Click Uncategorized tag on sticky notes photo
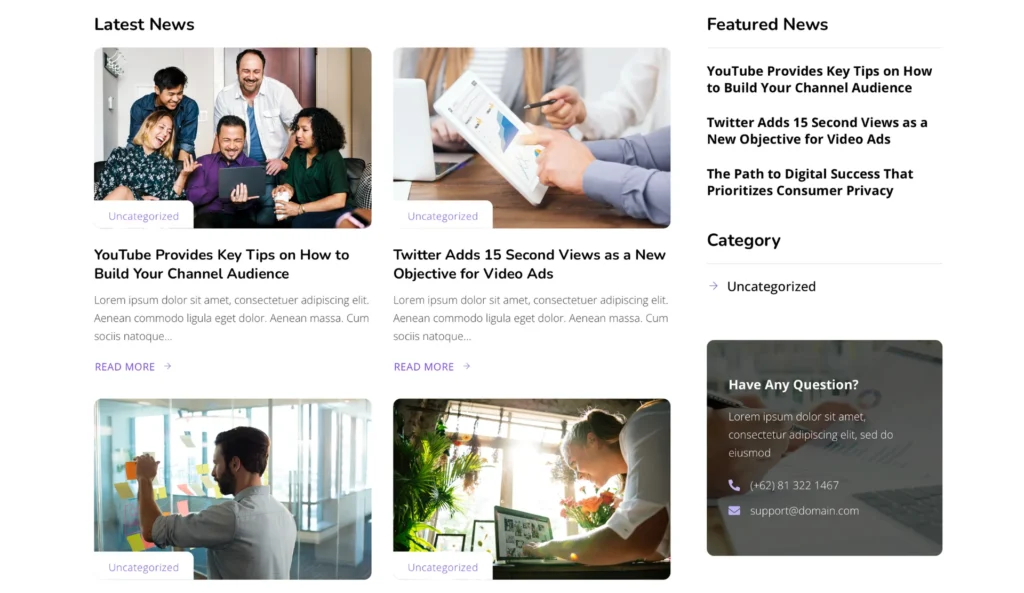 [144, 568]
